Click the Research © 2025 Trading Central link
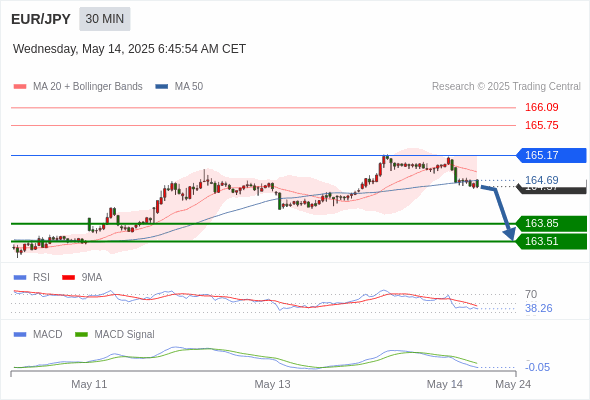590x400 pixels. coord(506,87)
